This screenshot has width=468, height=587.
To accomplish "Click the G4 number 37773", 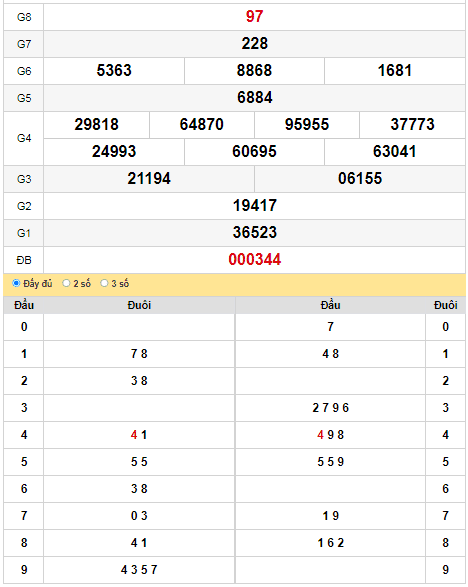I will (x=412, y=124).
